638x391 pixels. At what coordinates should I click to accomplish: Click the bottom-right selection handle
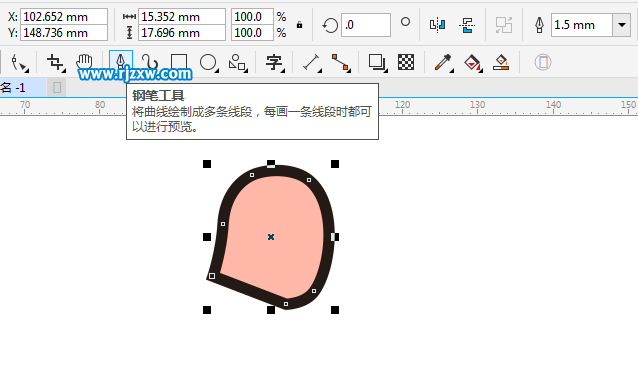pyautogui.click(x=335, y=310)
